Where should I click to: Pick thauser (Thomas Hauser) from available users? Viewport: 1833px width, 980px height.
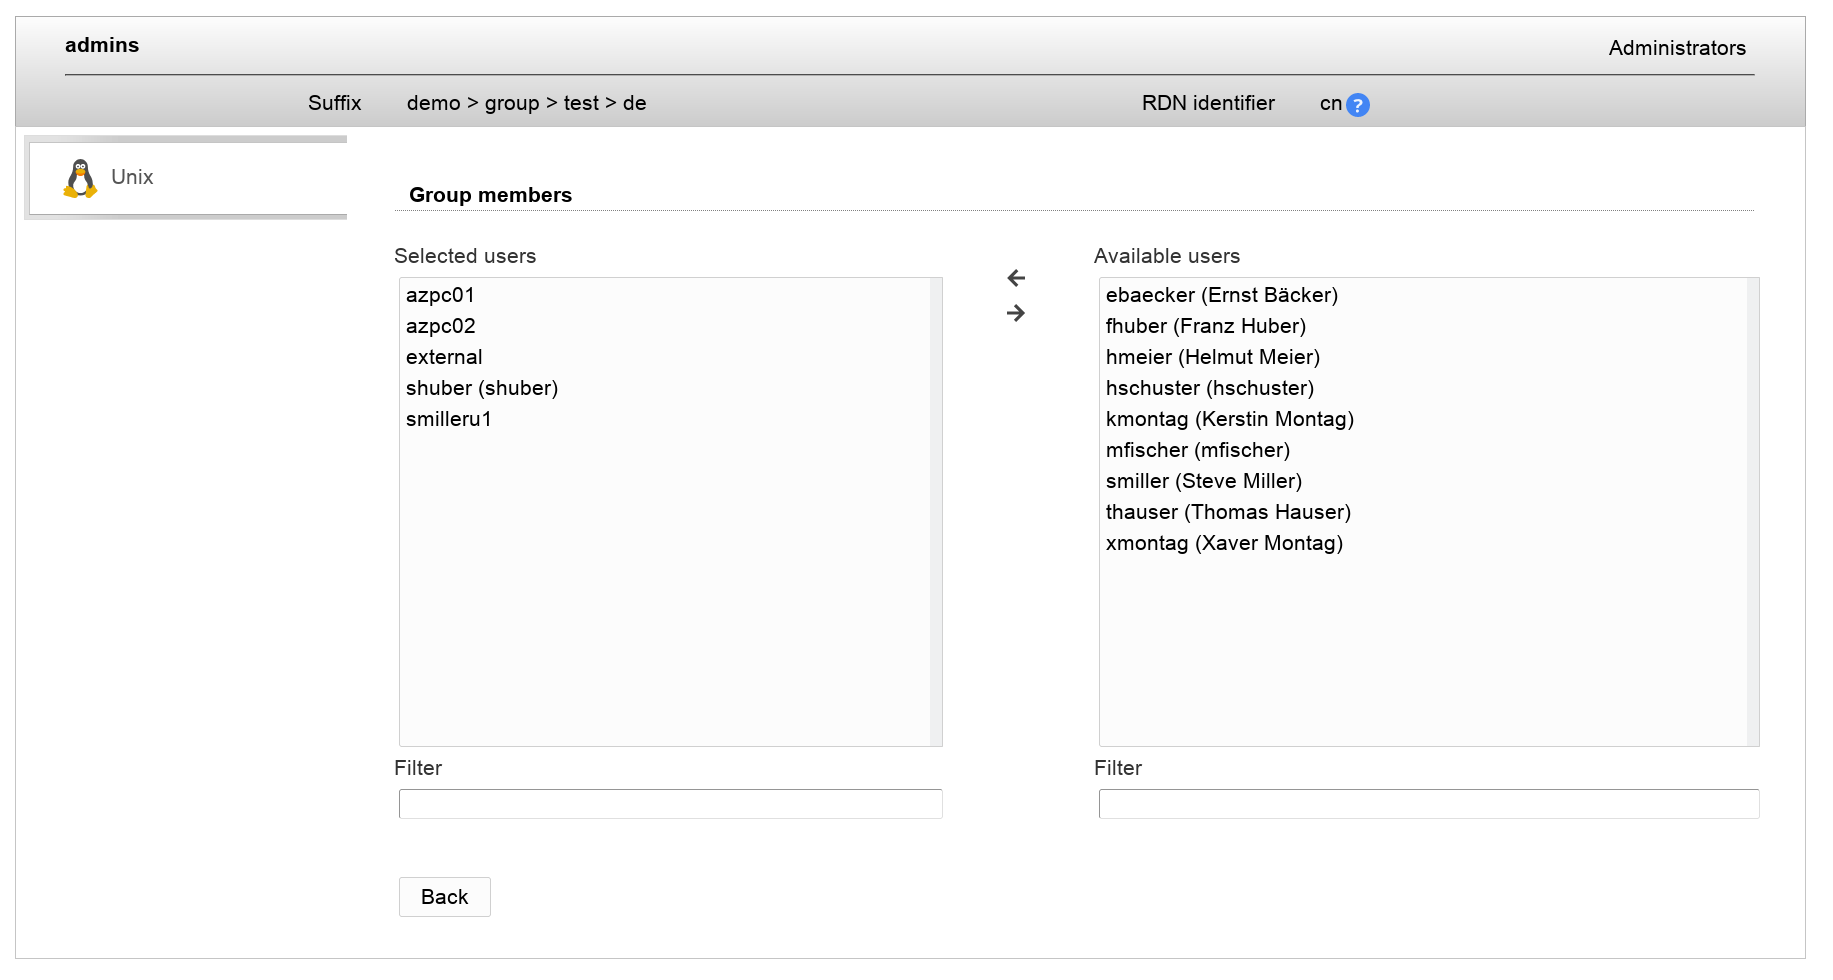[x=1228, y=512]
